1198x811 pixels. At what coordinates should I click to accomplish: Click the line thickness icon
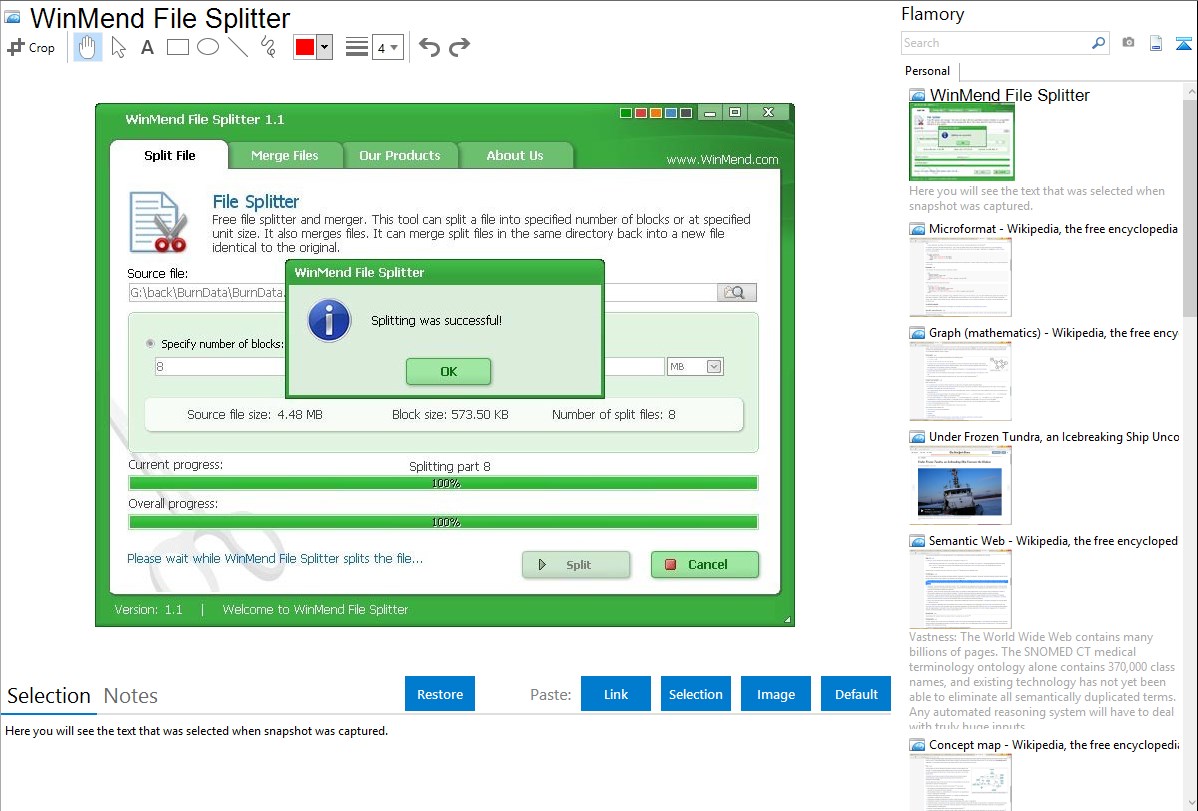pyautogui.click(x=356, y=47)
